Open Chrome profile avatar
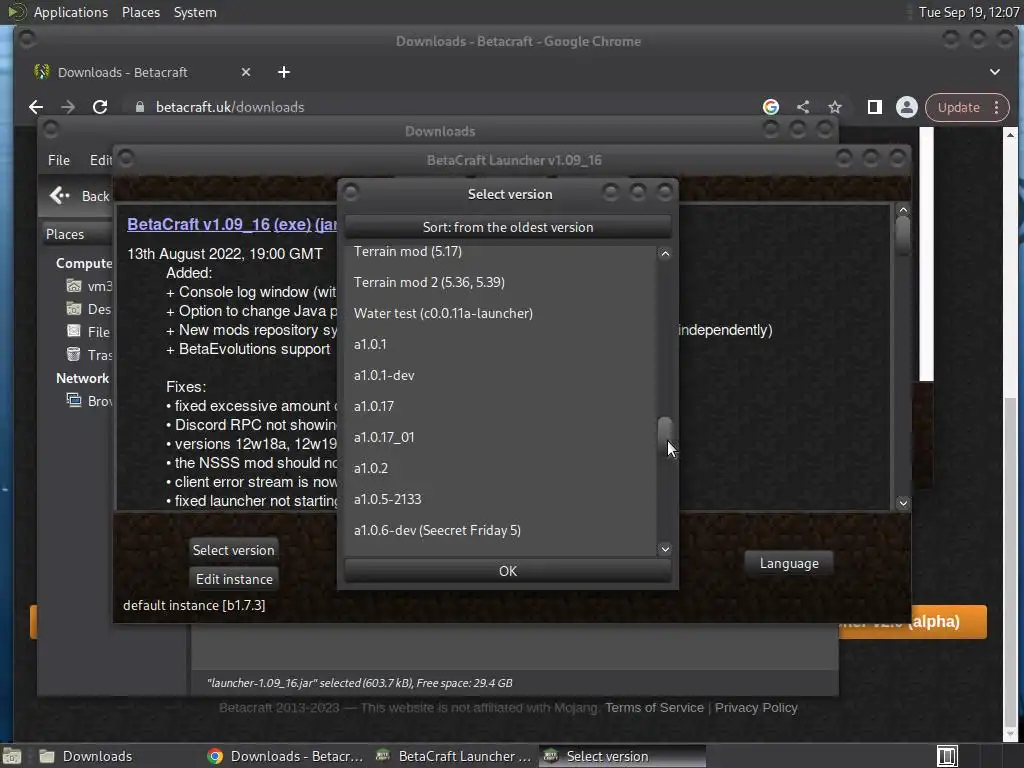 tap(906, 107)
